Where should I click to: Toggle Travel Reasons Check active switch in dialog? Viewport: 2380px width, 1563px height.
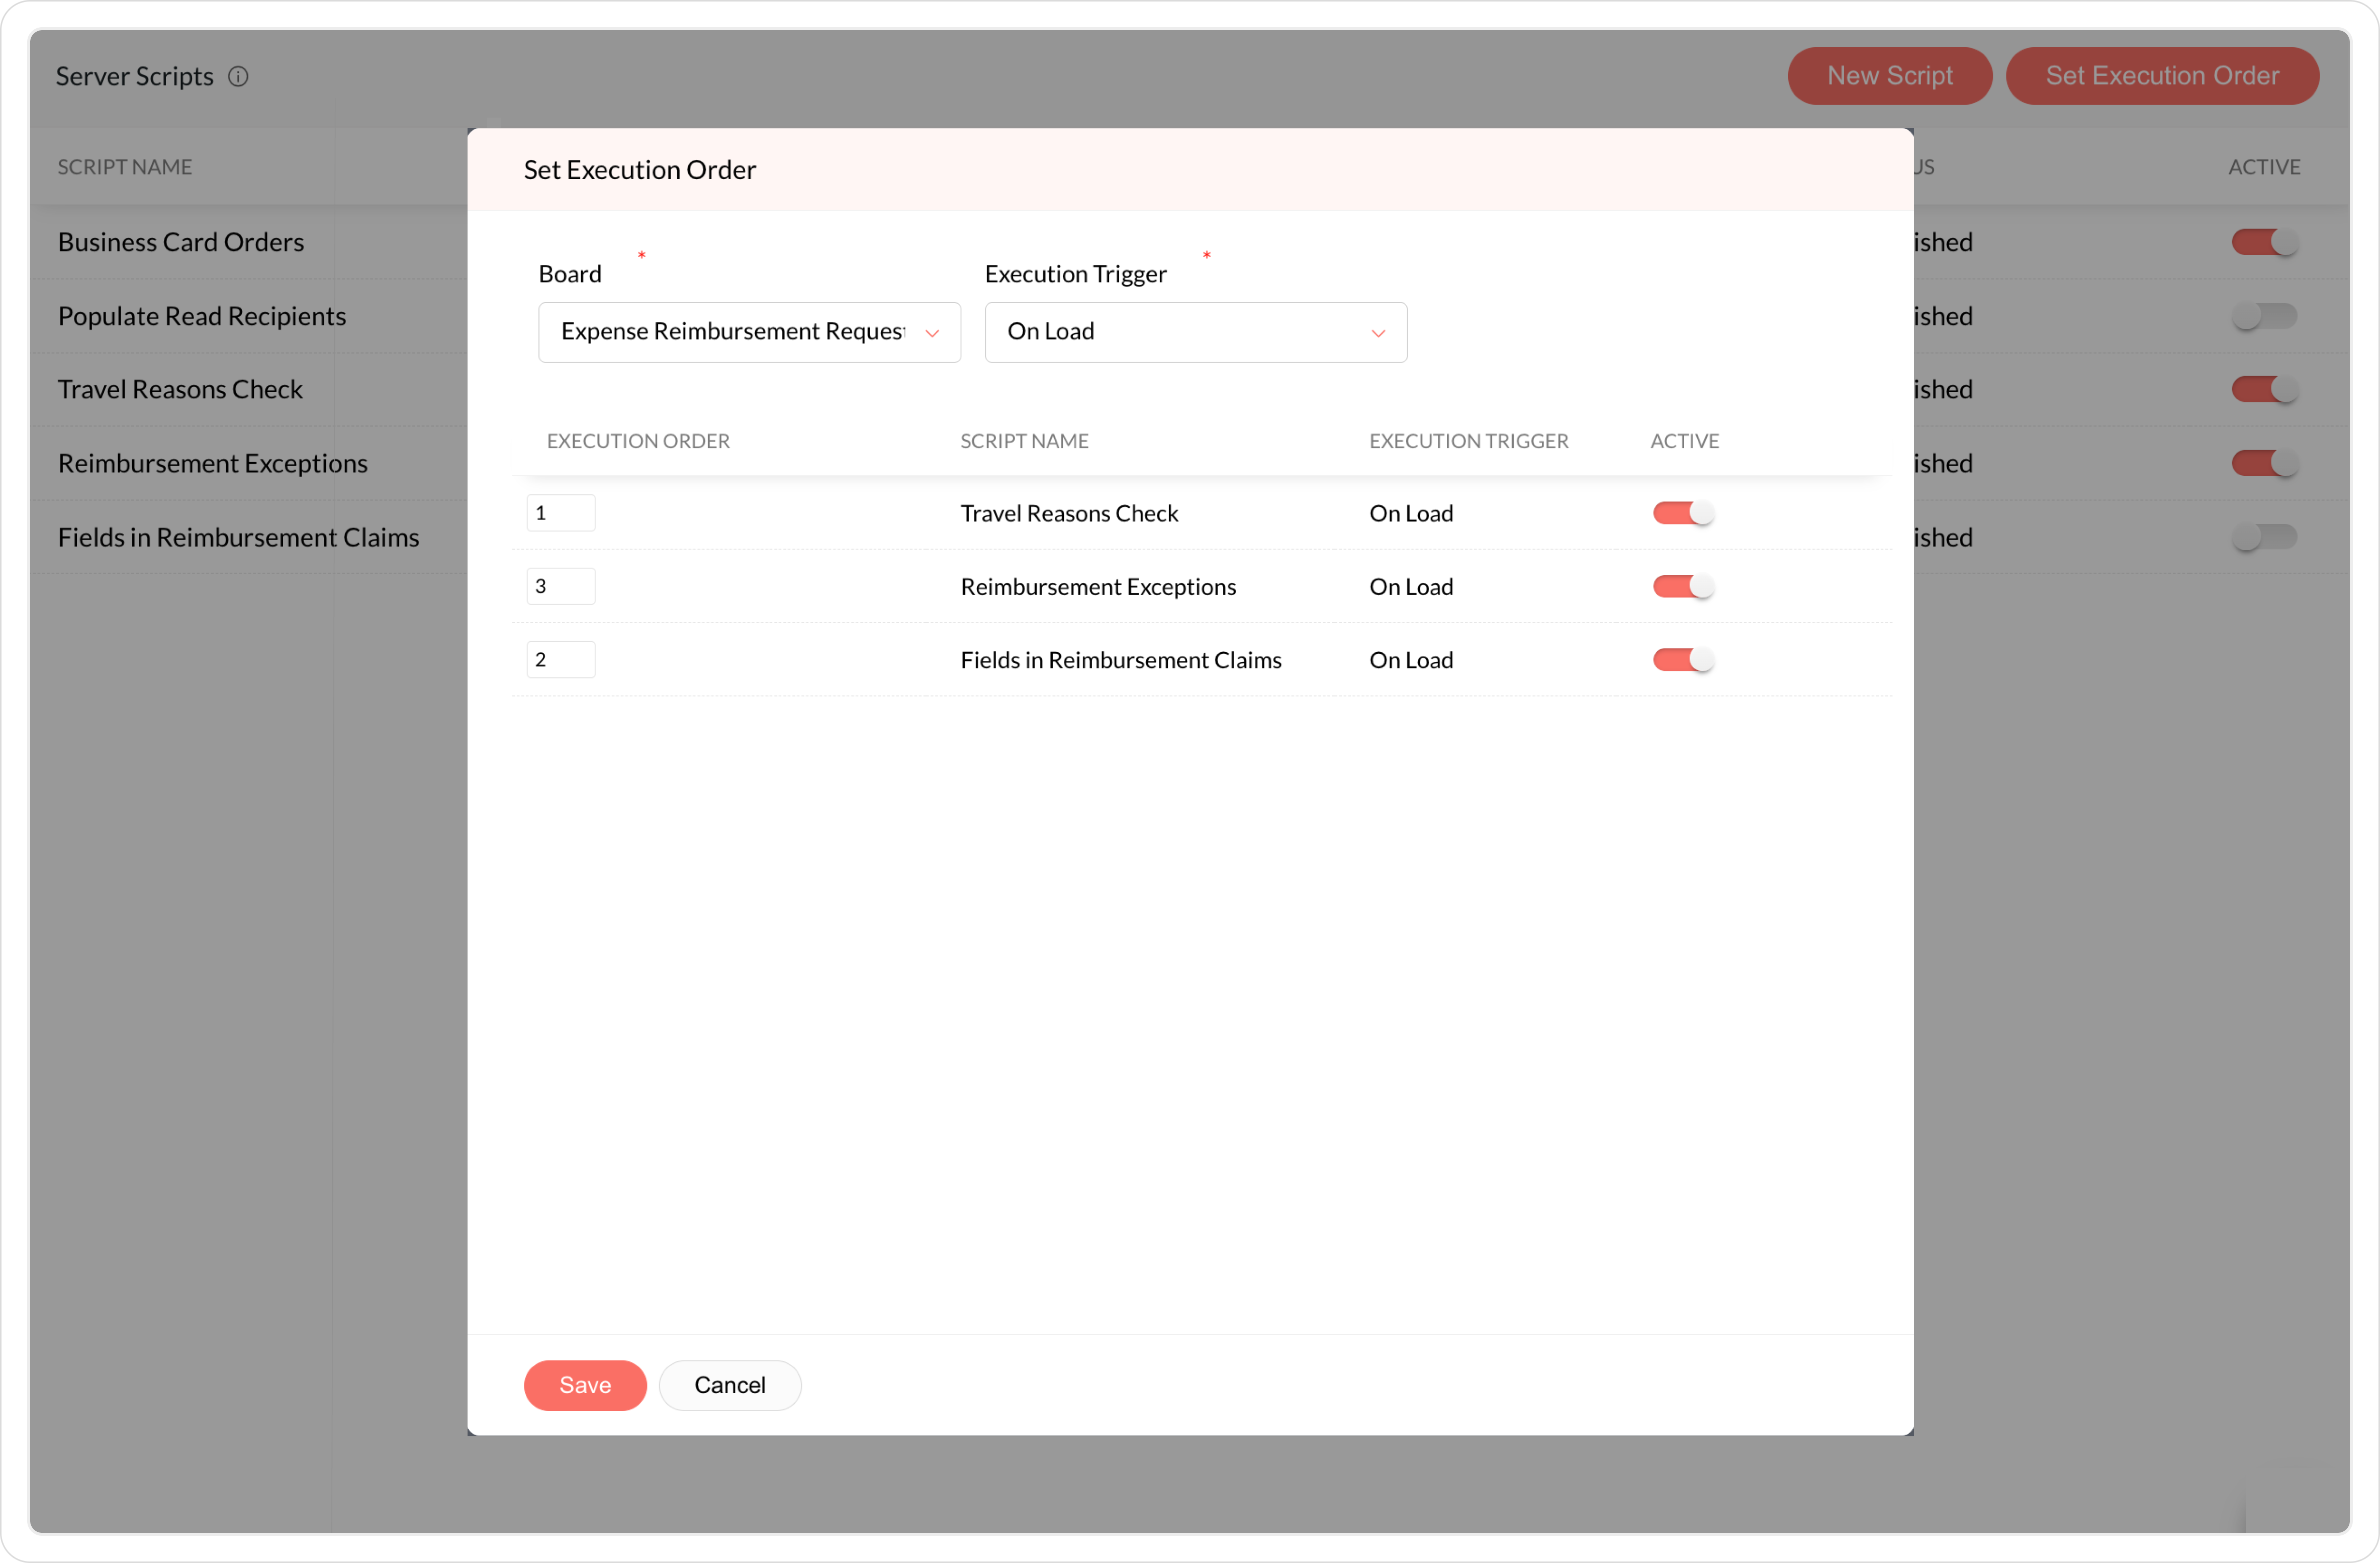(1682, 513)
